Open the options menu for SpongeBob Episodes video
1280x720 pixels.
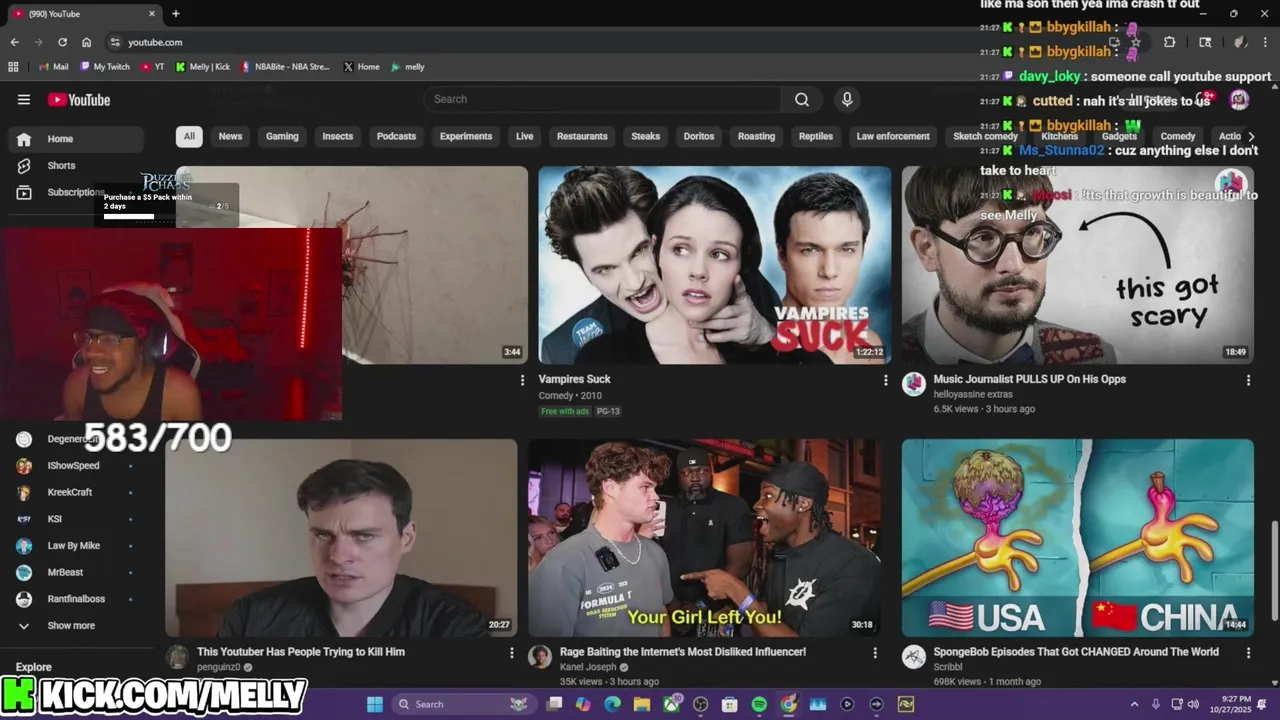pos(1248,652)
